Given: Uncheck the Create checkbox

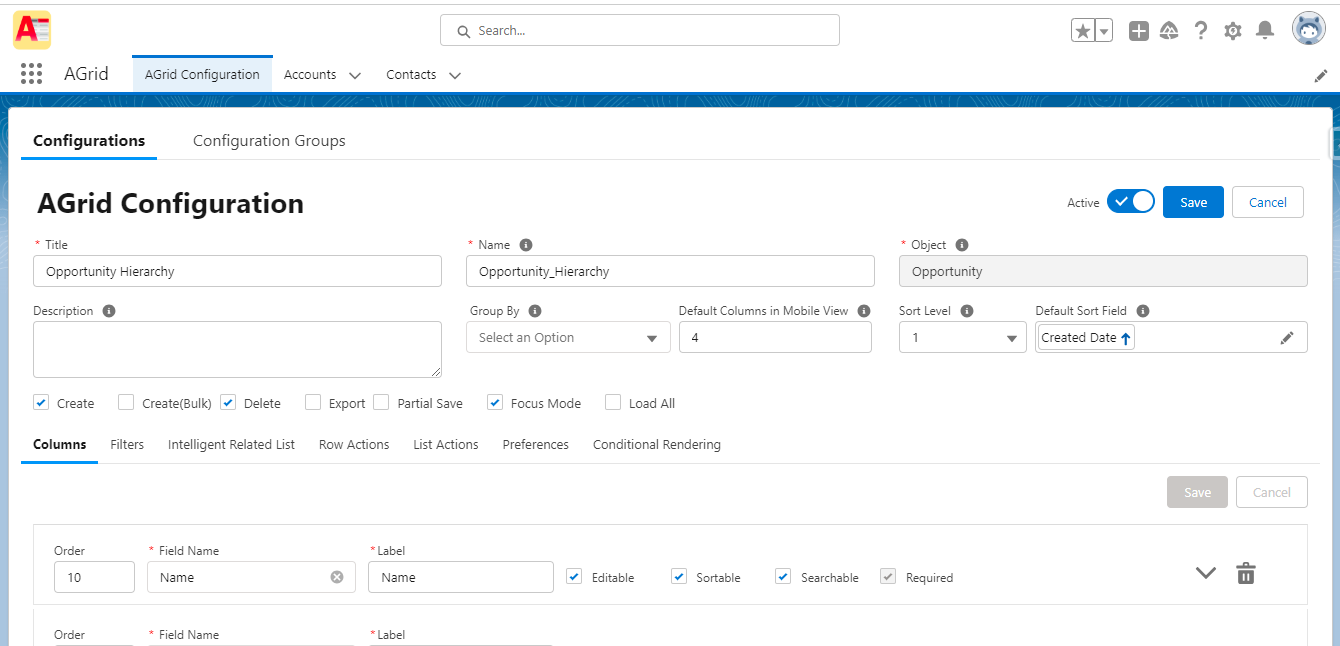Looking at the screenshot, I should click(41, 402).
